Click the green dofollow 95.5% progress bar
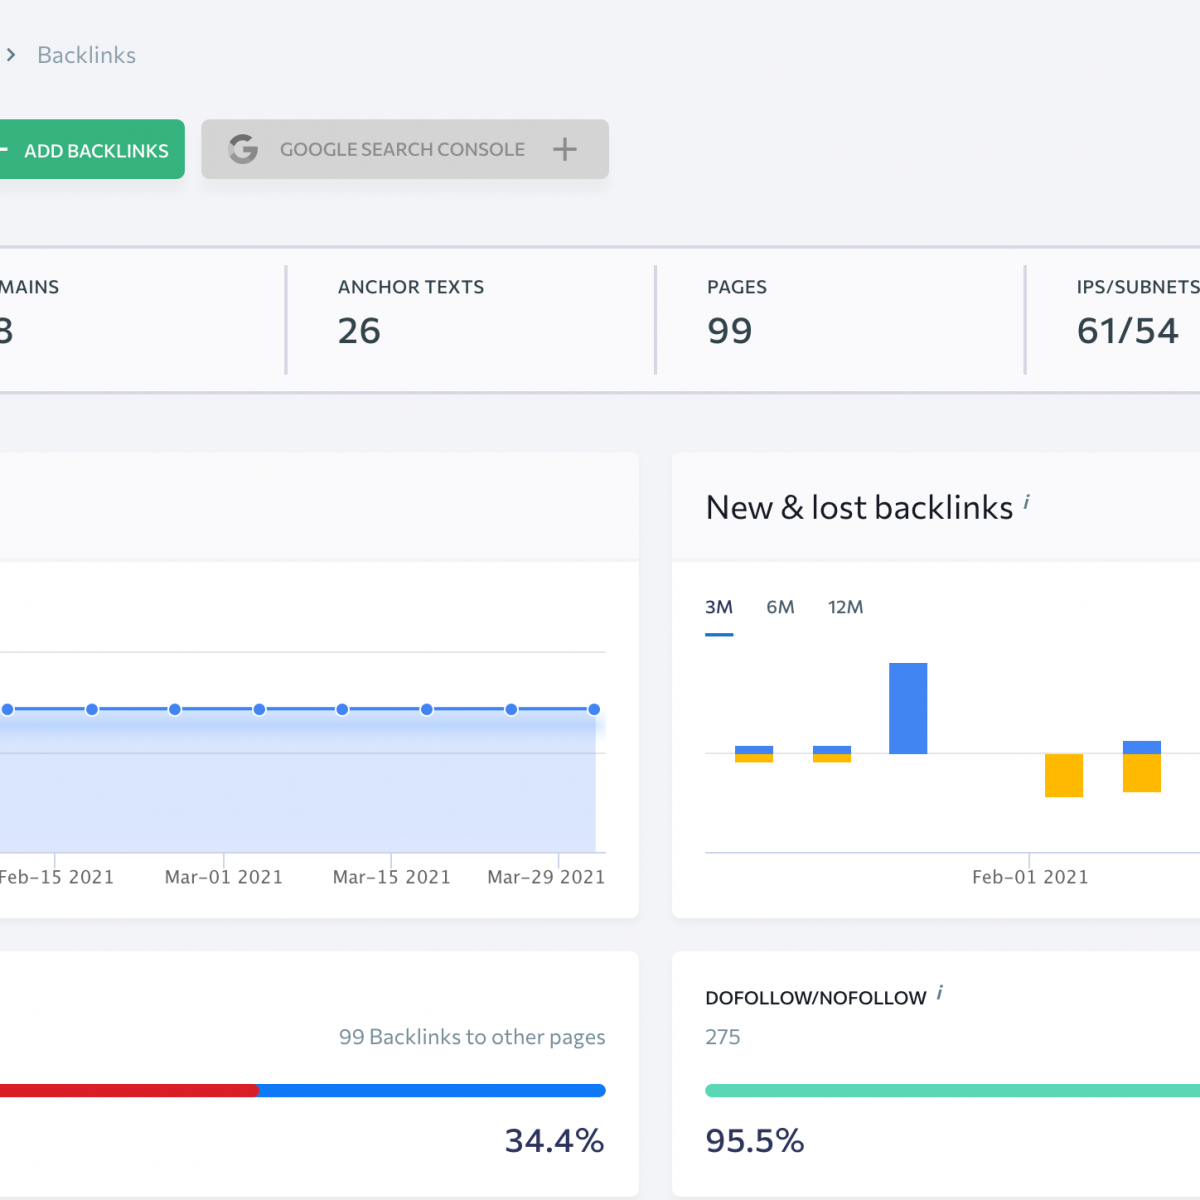Image resolution: width=1200 pixels, height=1200 pixels. pyautogui.click(x=950, y=1090)
